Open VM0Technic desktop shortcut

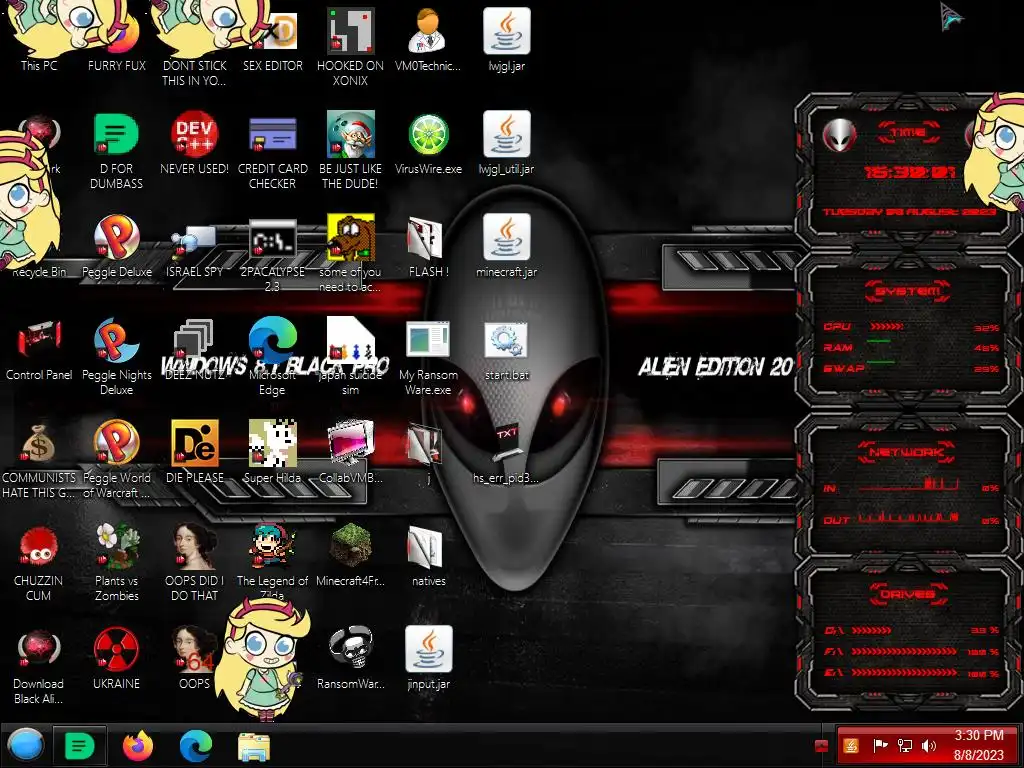tap(428, 31)
